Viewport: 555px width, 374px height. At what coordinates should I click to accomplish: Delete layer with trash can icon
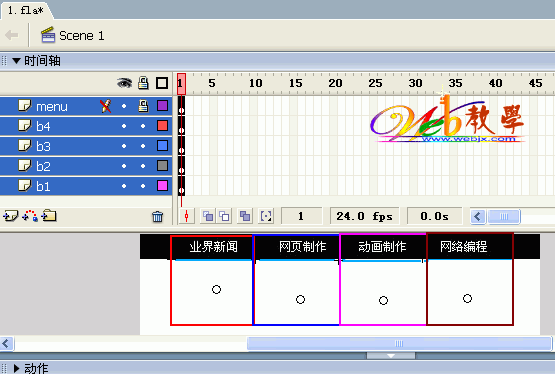[x=158, y=216]
